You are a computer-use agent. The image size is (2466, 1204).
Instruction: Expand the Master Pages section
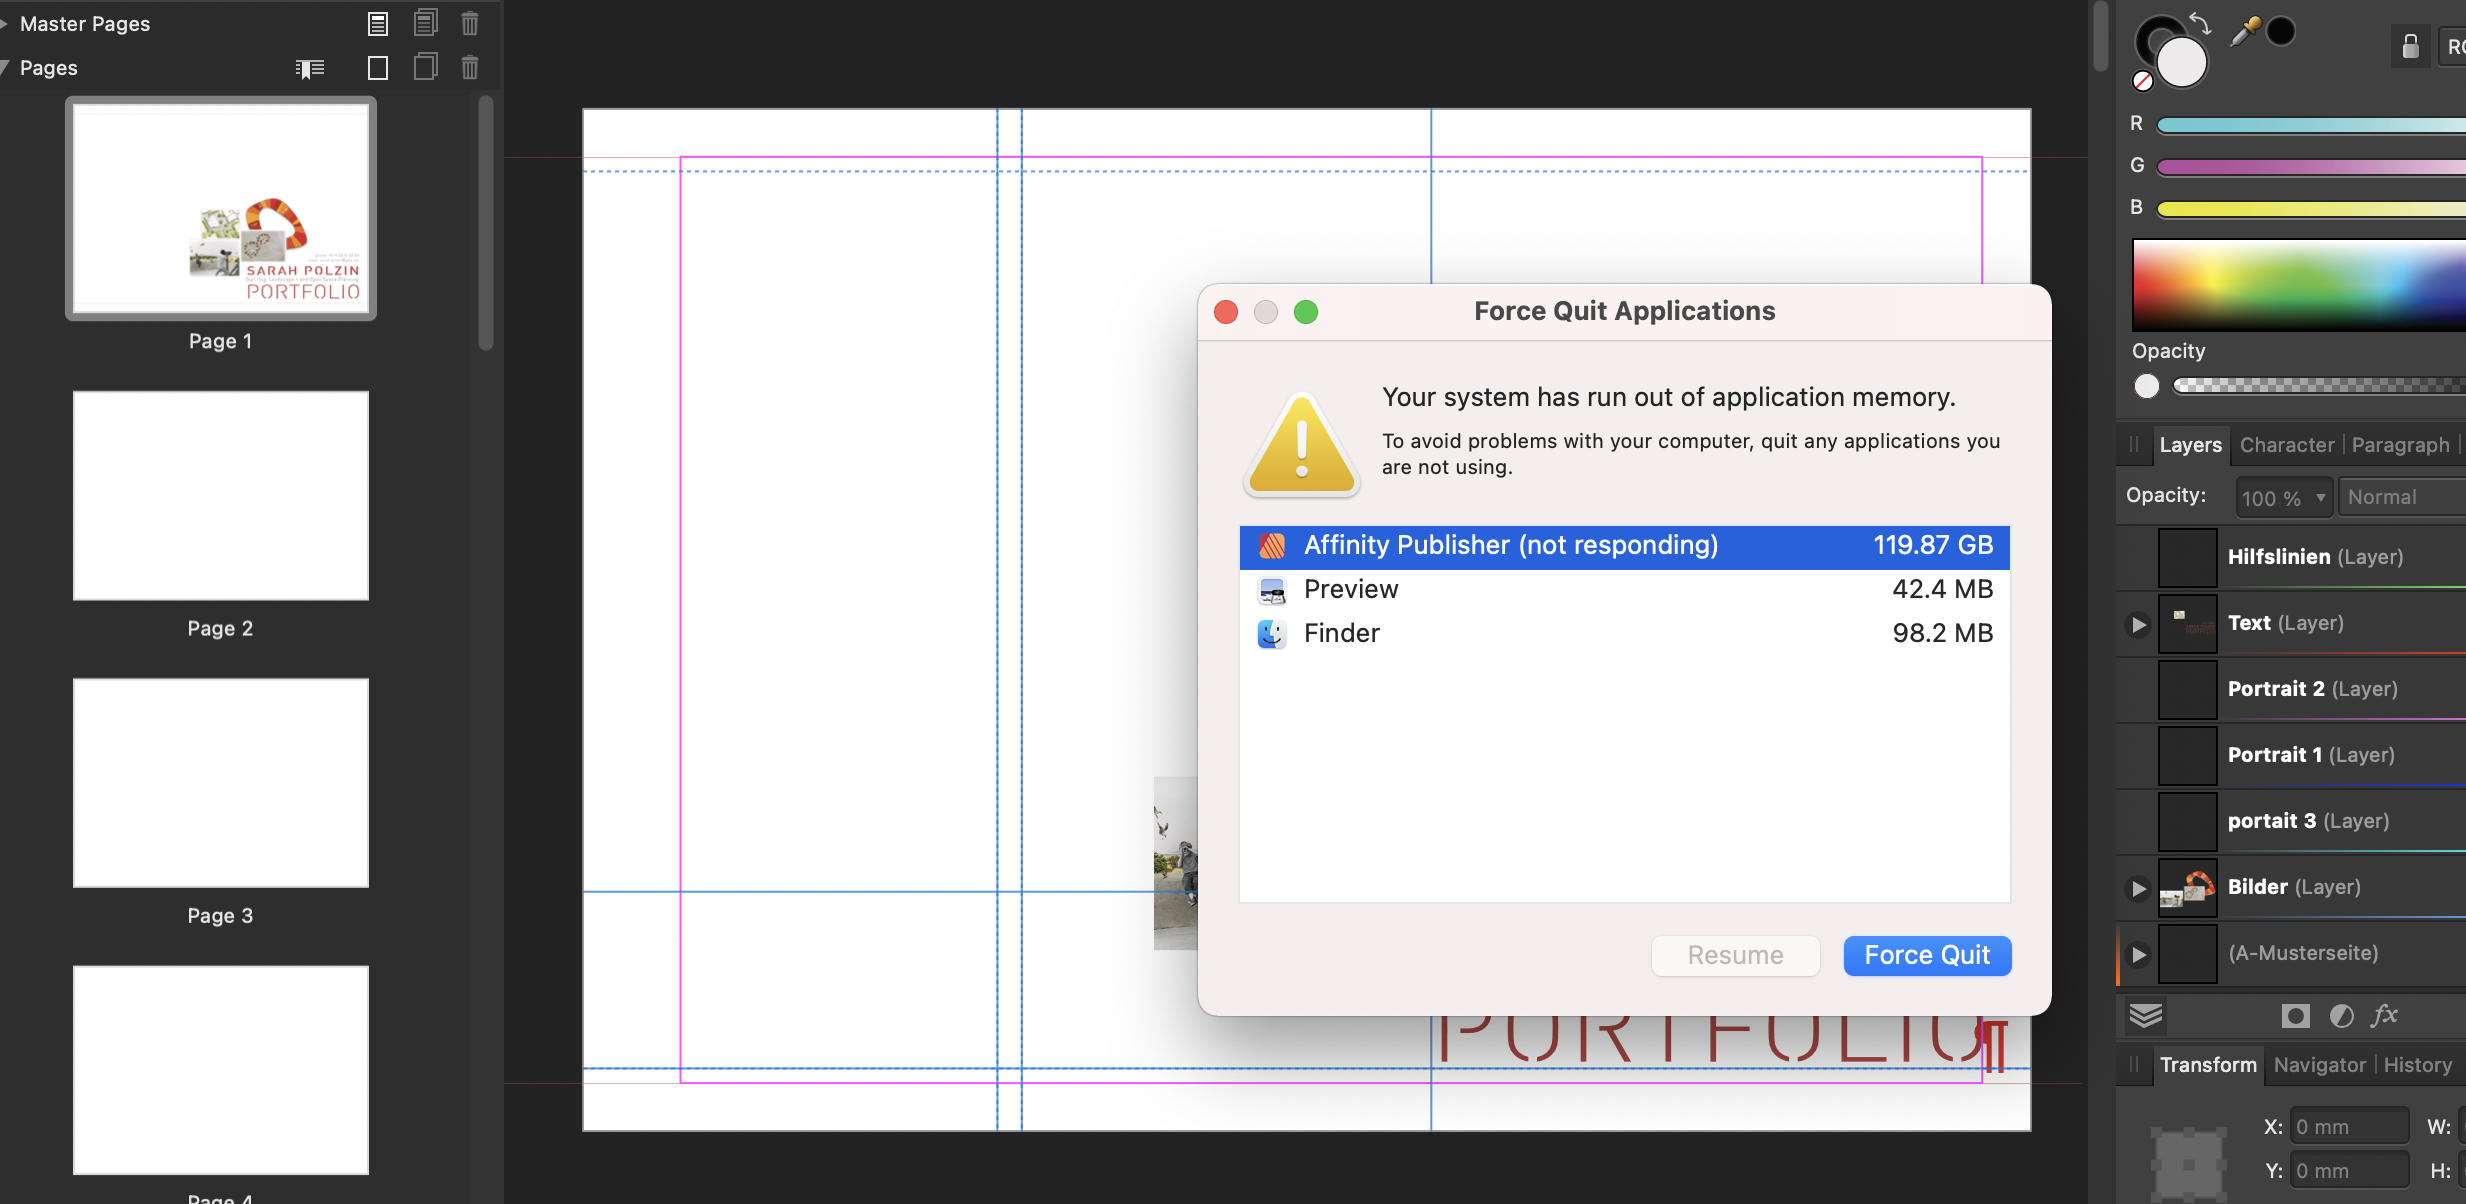[x=5, y=23]
